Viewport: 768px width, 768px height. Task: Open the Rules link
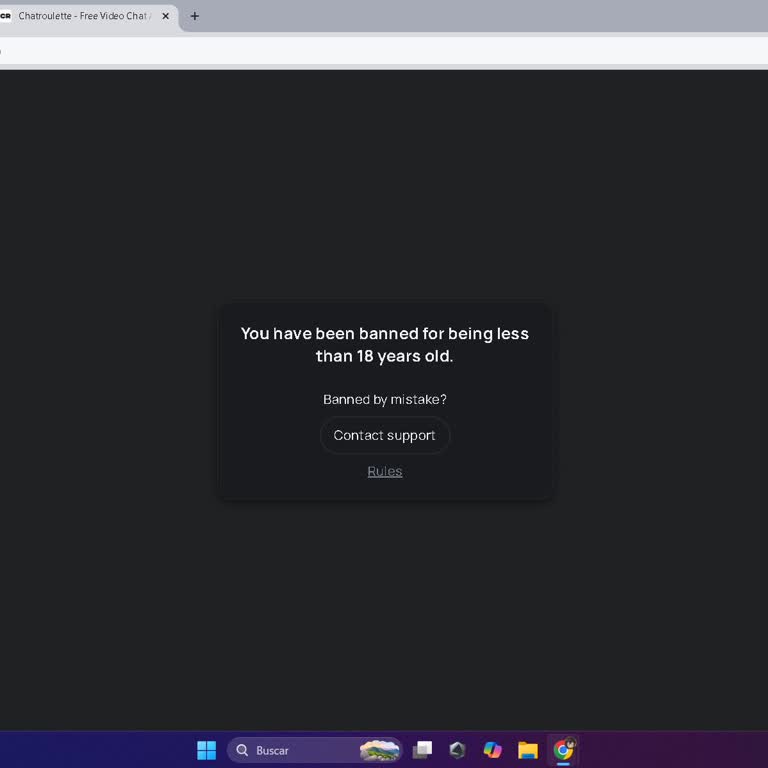[x=384, y=471]
